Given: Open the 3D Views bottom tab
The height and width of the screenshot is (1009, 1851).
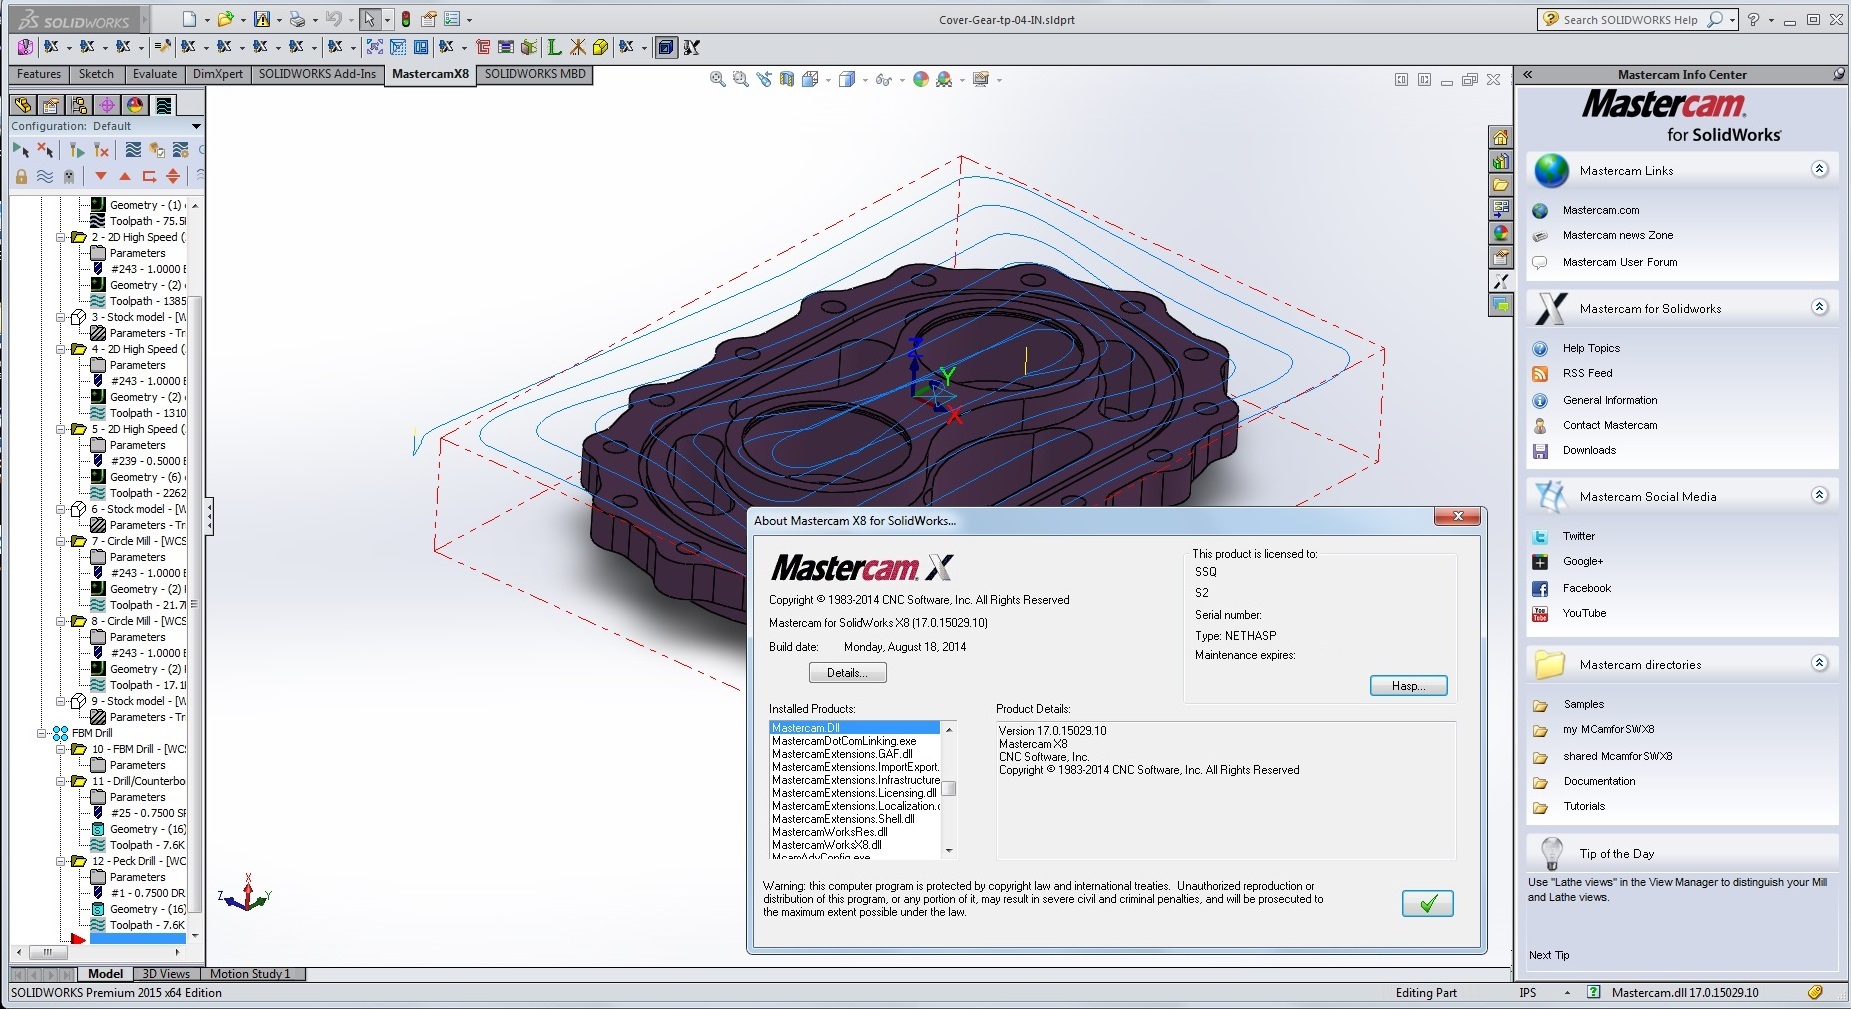Looking at the screenshot, I should 166,974.
